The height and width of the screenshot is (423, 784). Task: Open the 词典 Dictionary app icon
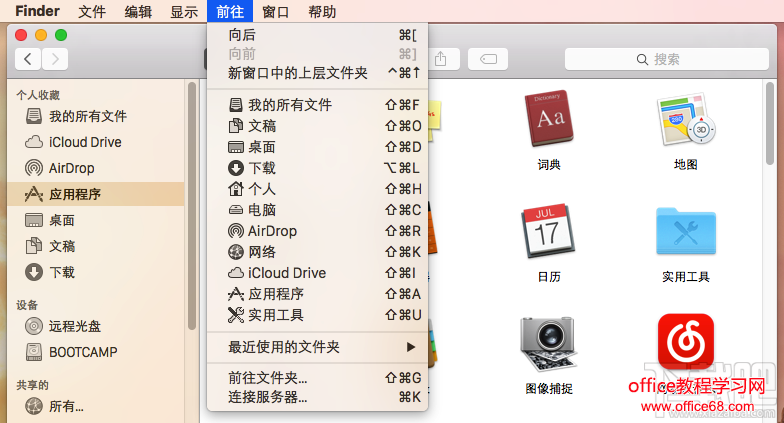(548, 120)
